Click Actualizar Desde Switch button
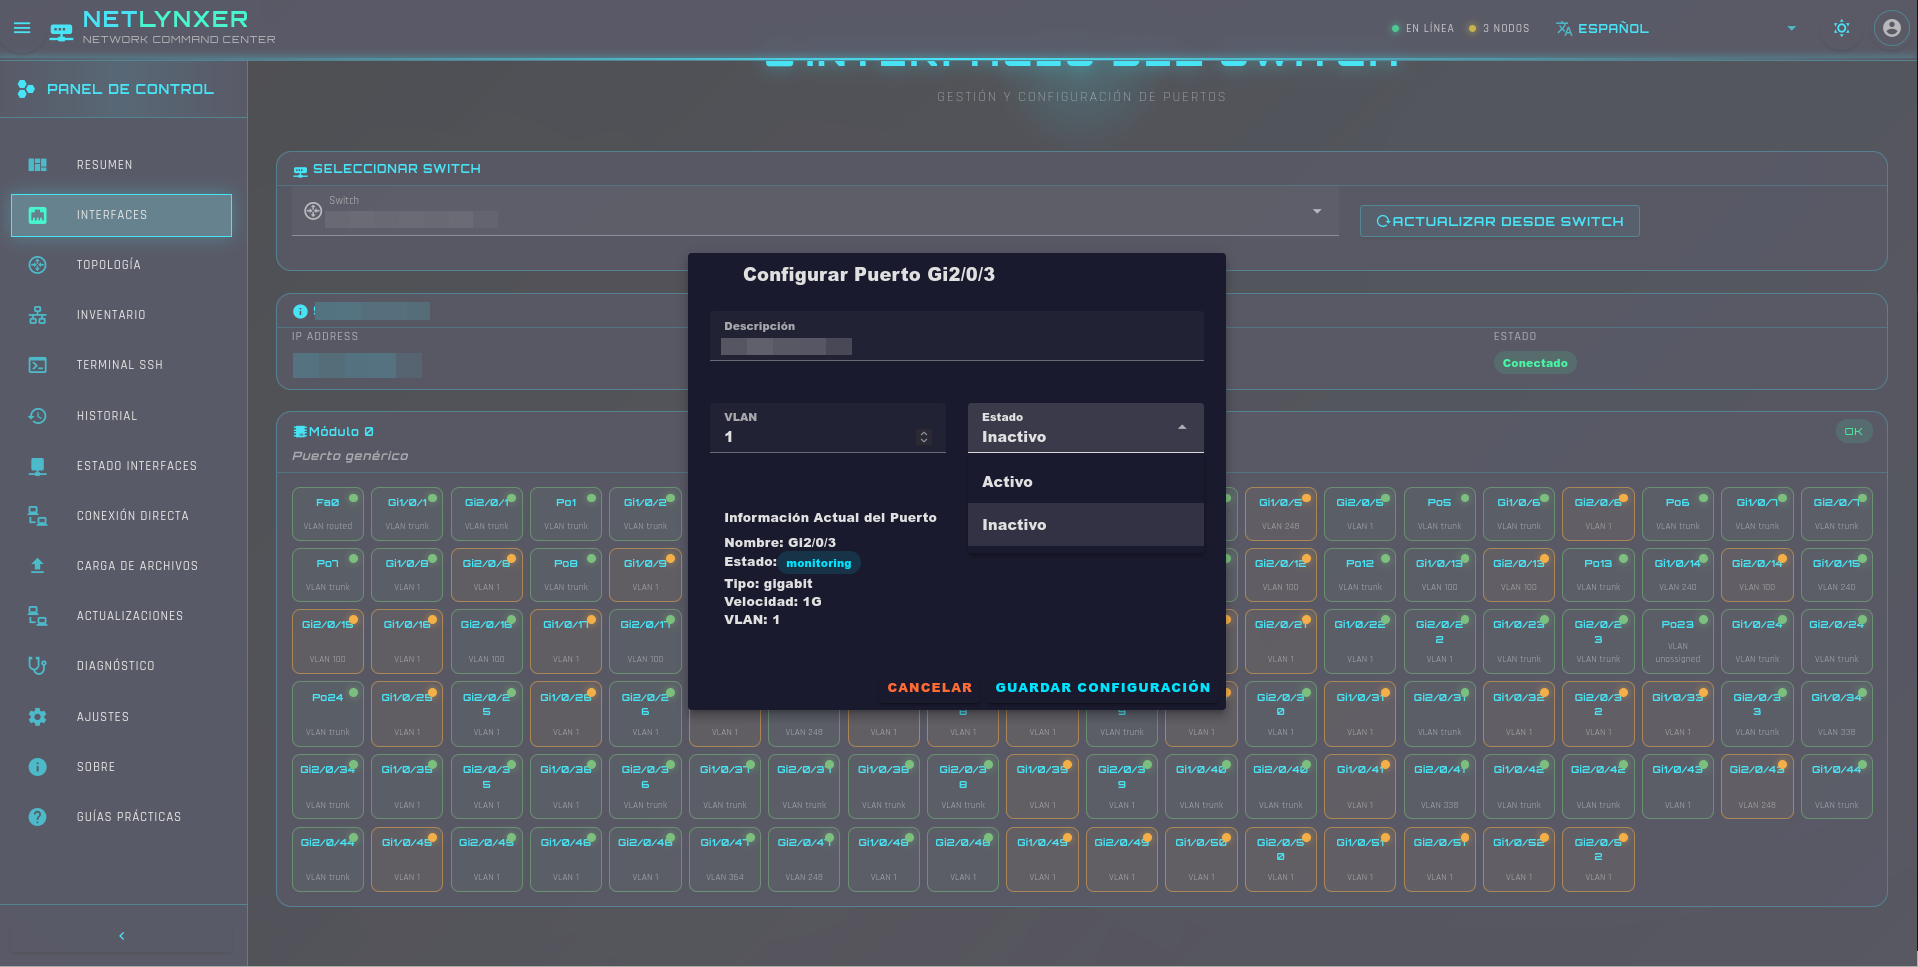Image resolution: width=1918 pixels, height=967 pixels. click(x=1499, y=221)
